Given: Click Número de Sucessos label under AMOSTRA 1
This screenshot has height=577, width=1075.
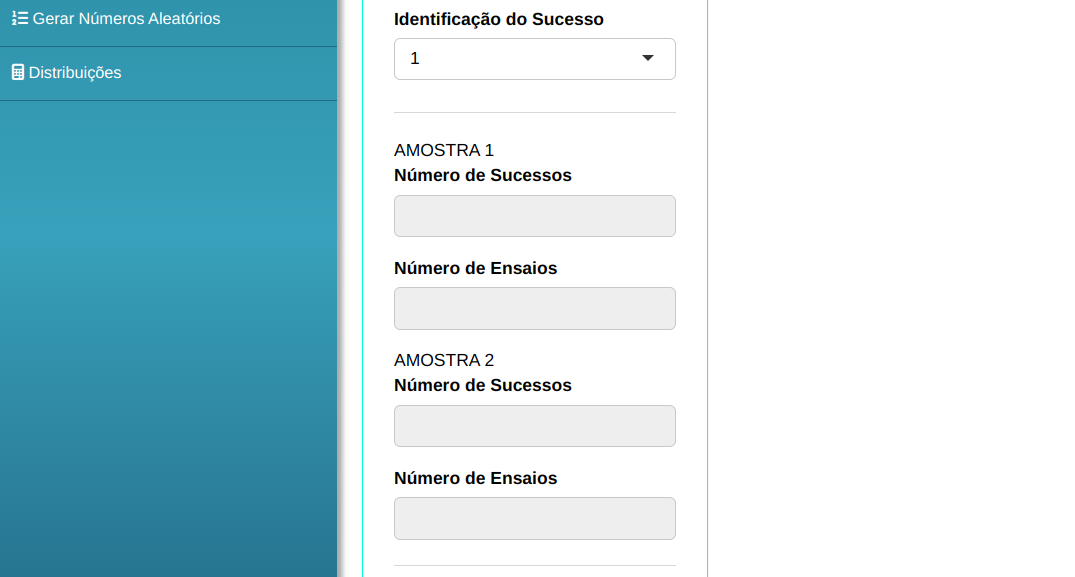Looking at the screenshot, I should pyautogui.click(x=482, y=176).
